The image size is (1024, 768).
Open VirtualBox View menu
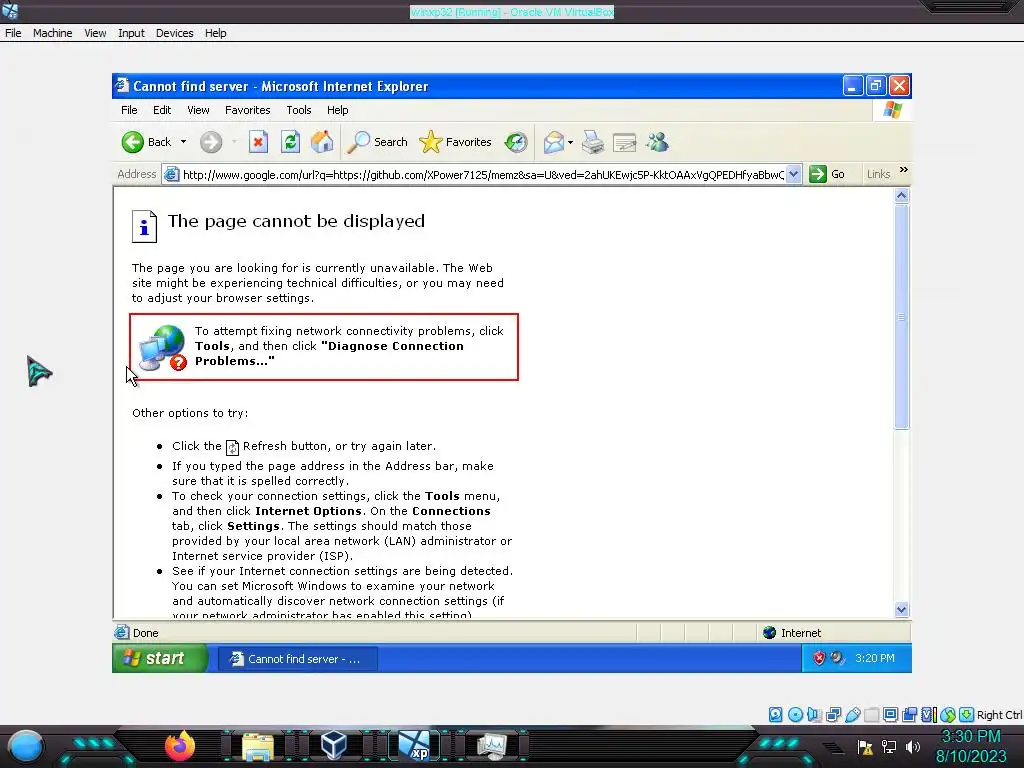pyautogui.click(x=95, y=33)
